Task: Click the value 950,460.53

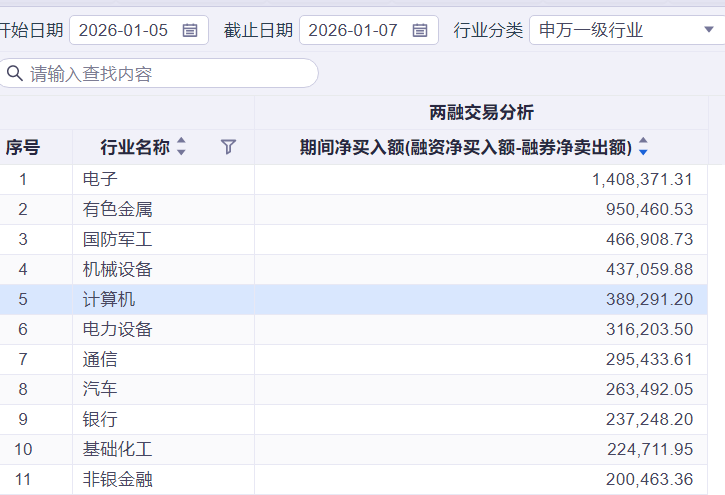Action: pos(649,209)
